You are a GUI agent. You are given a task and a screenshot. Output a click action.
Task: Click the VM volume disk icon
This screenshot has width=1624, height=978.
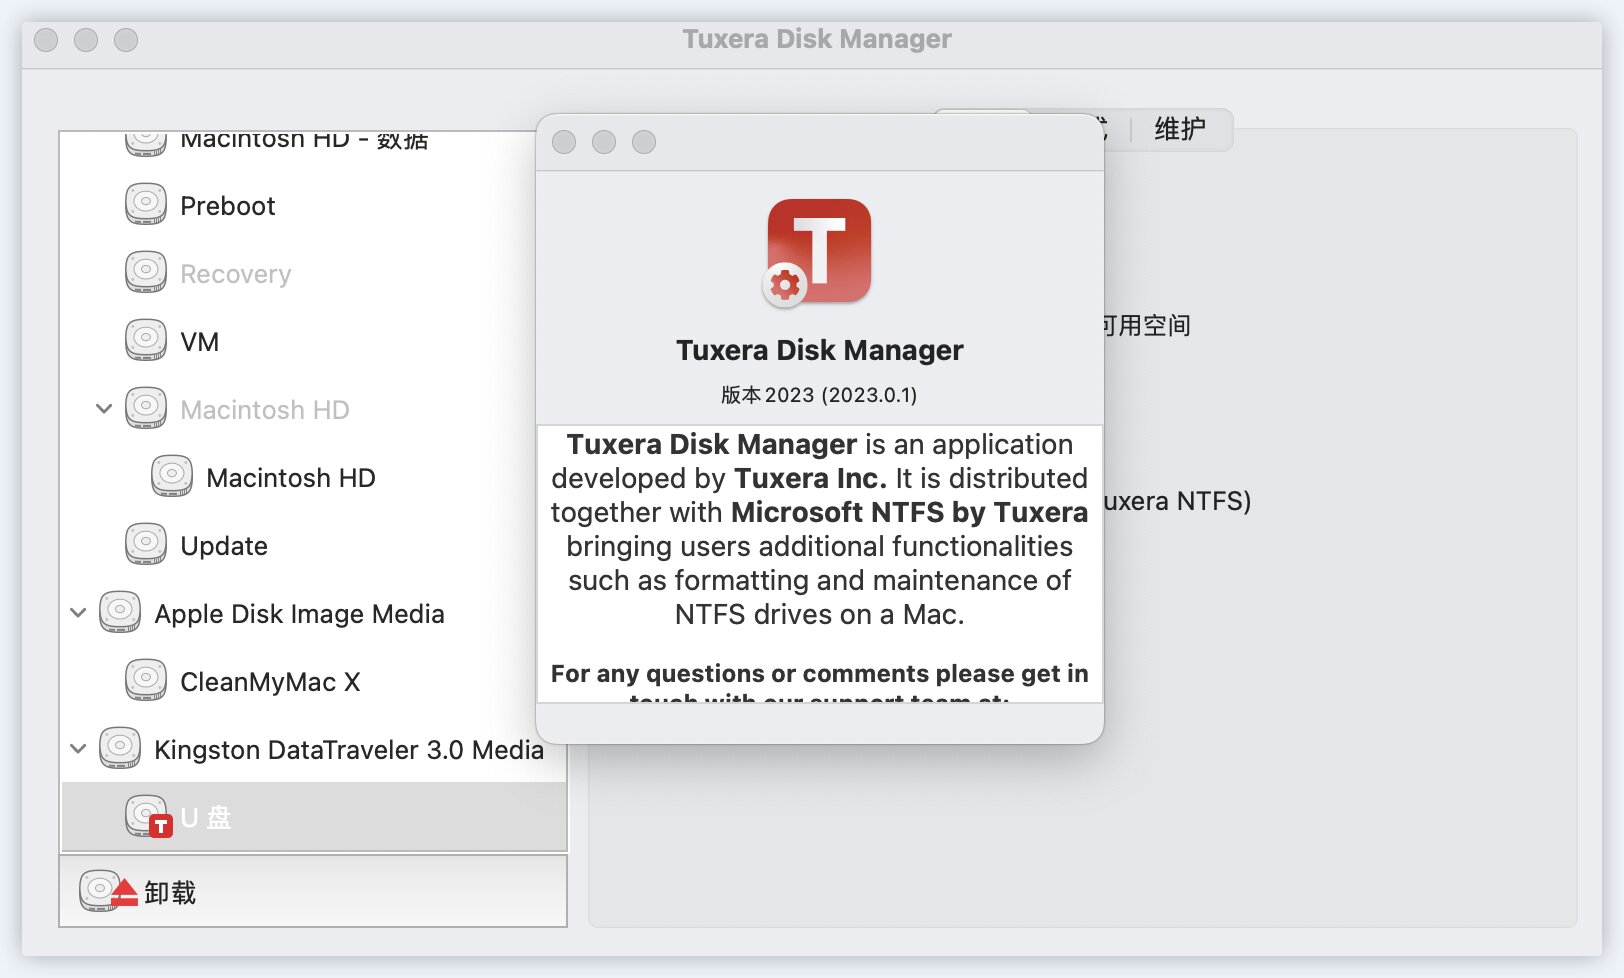click(x=146, y=339)
